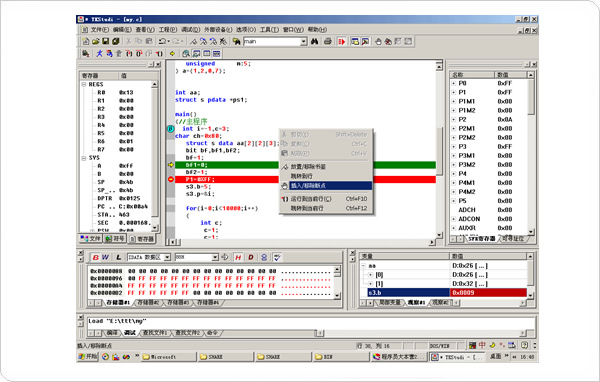Switch to the 编译 output tab
Image resolution: width=600 pixels, height=382 pixels.
112,333
